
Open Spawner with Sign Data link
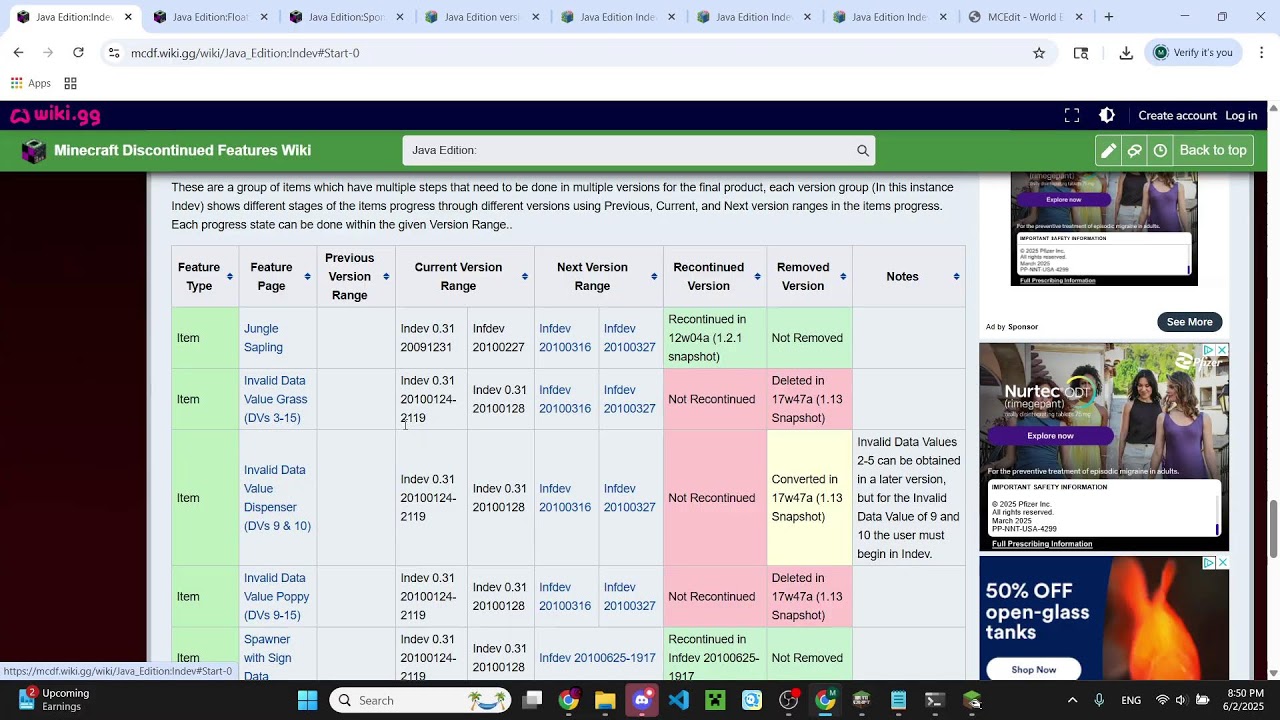tap(267, 657)
